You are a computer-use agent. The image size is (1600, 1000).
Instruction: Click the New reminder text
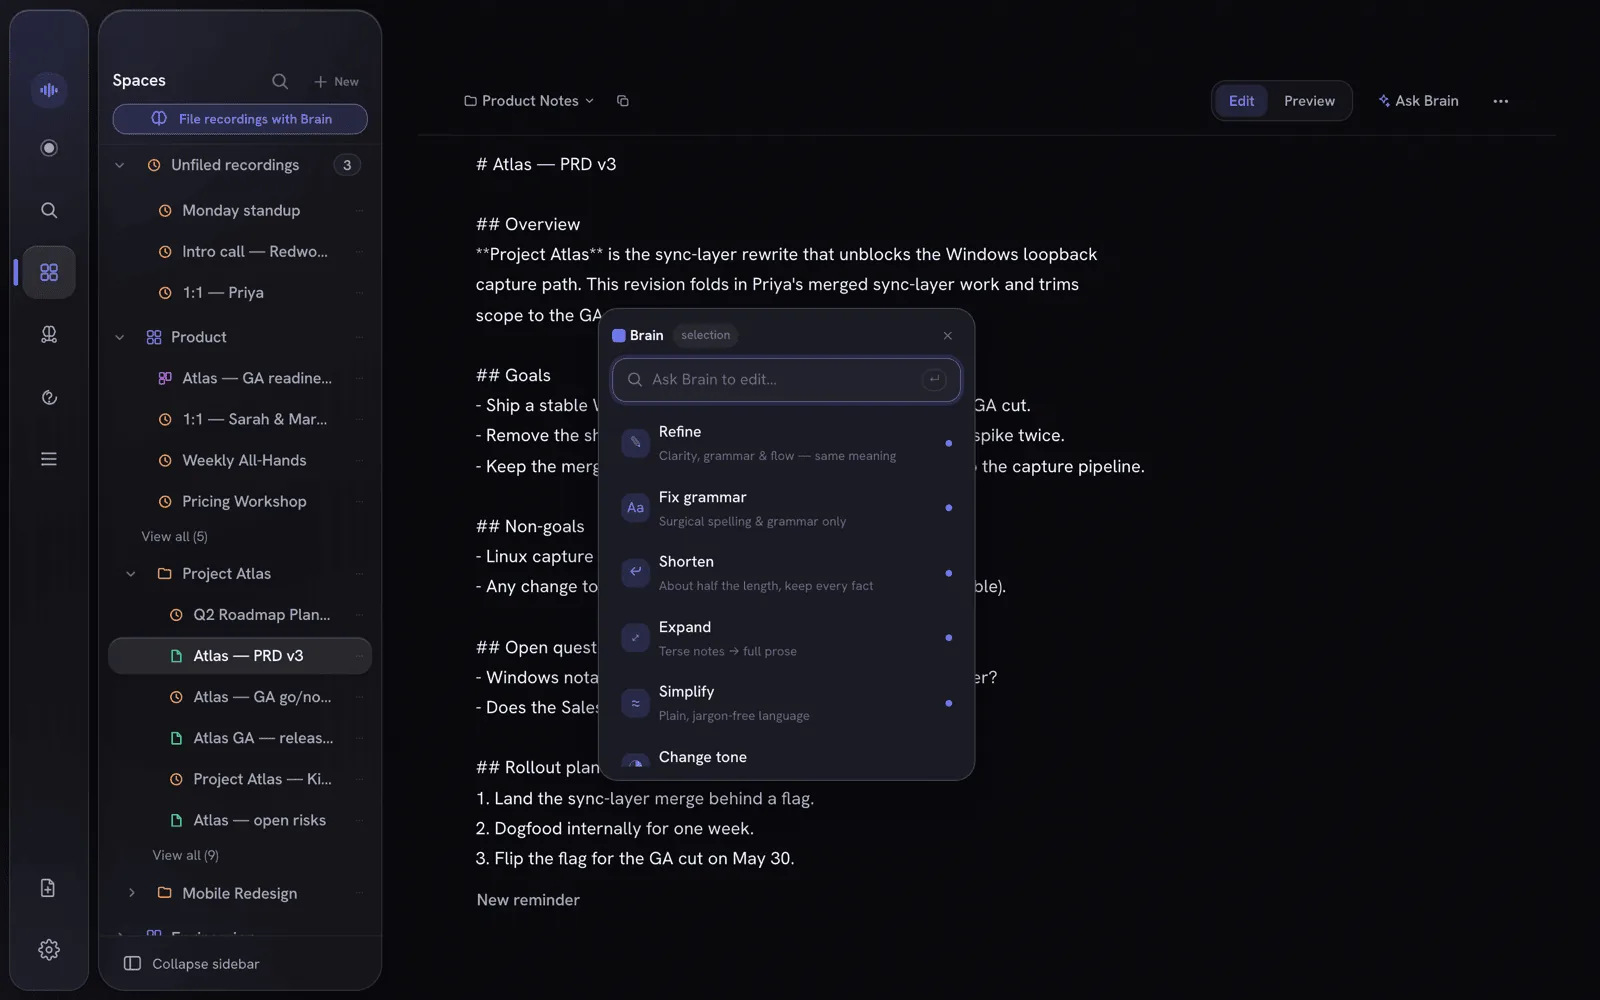528,900
